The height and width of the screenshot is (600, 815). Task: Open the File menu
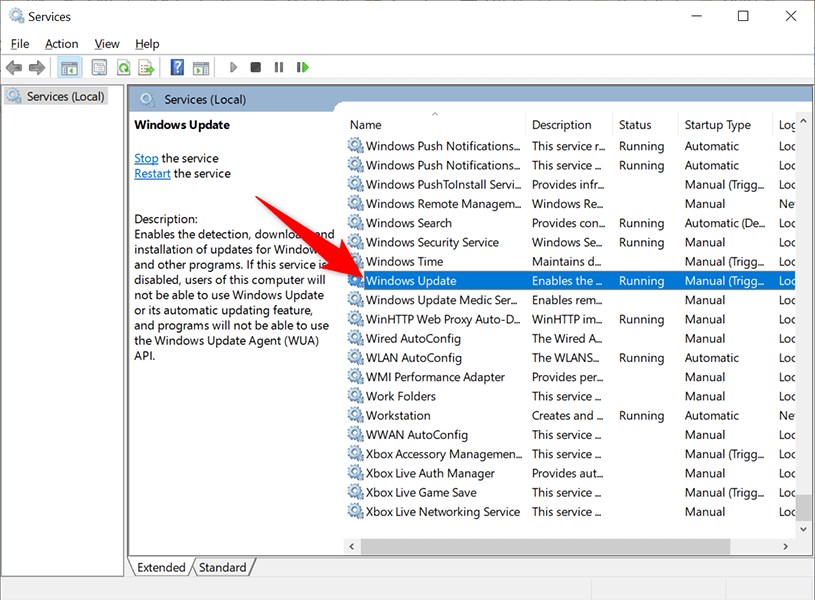20,44
